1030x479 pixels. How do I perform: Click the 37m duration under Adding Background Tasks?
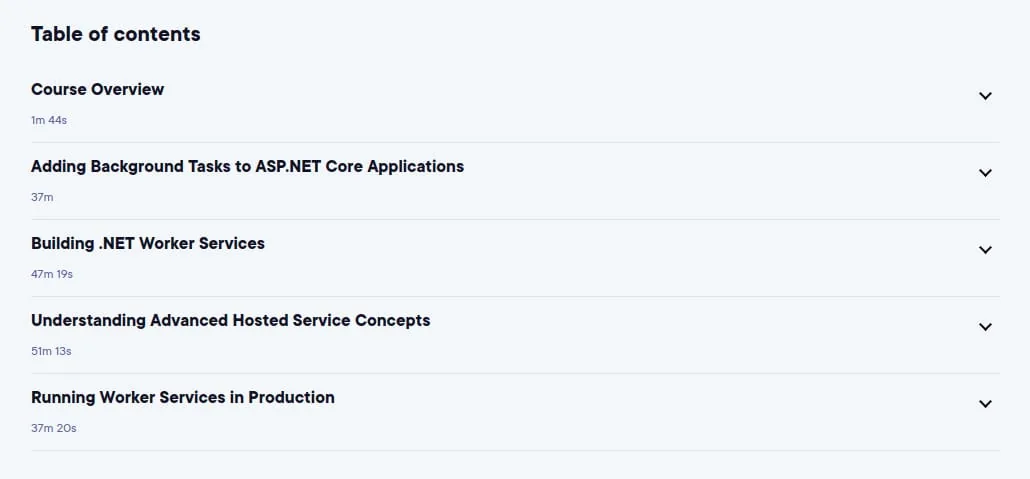[42, 197]
